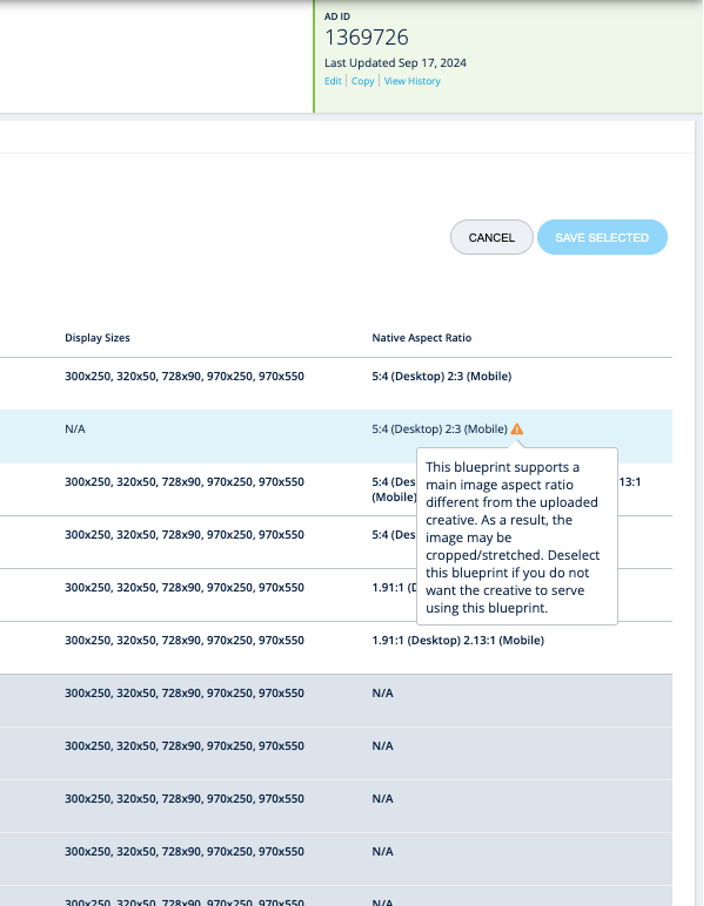This screenshot has height=906, width=704.
Task: Click the display sizes in the first row
Action: point(184,377)
